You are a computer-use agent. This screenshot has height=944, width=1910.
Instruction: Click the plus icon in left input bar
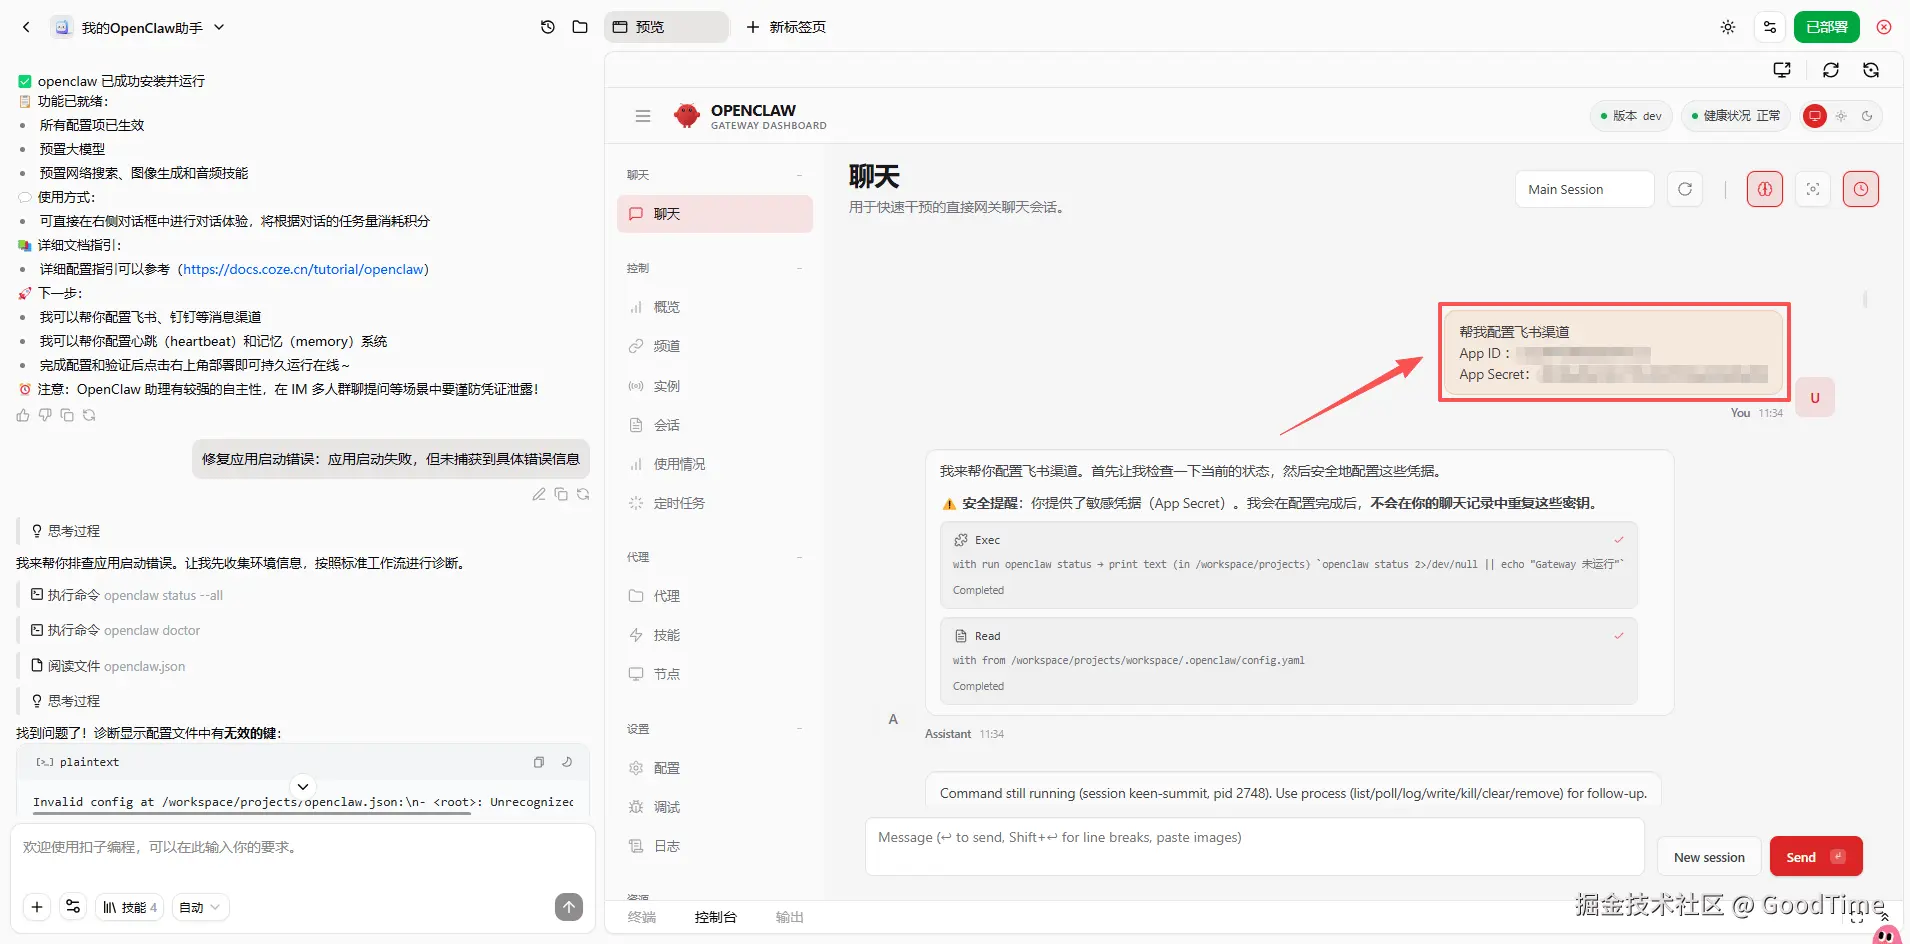click(37, 907)
